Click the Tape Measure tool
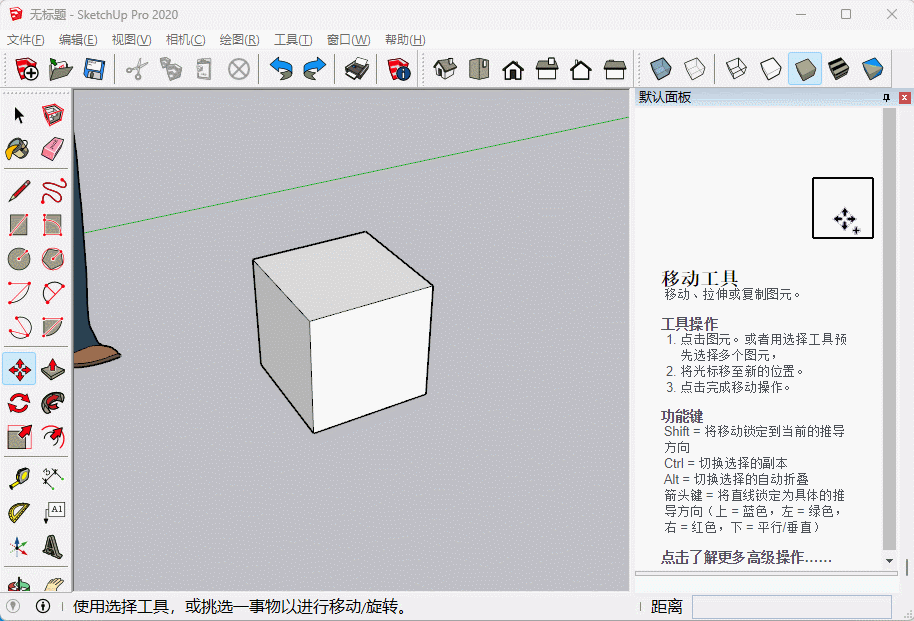The height and width of the screenshot is (621, 914). 19,478
